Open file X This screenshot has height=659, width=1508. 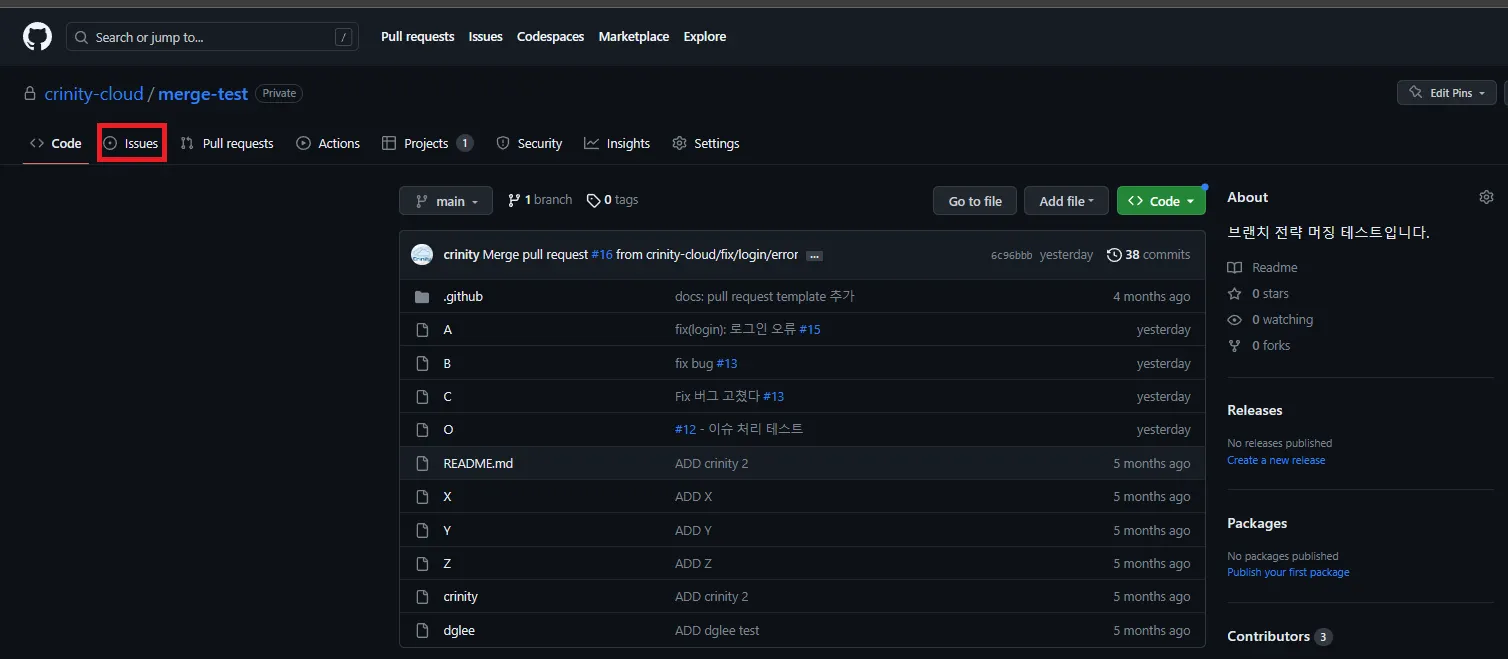(x=447, y=497)
